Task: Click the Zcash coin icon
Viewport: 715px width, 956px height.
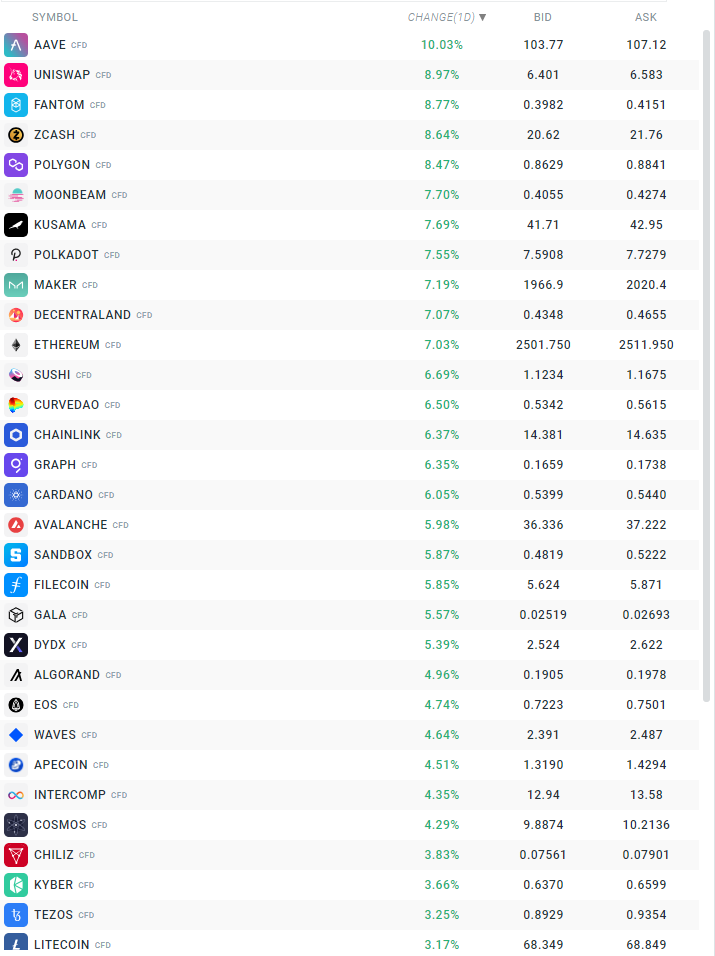Action: pos(16,135)
